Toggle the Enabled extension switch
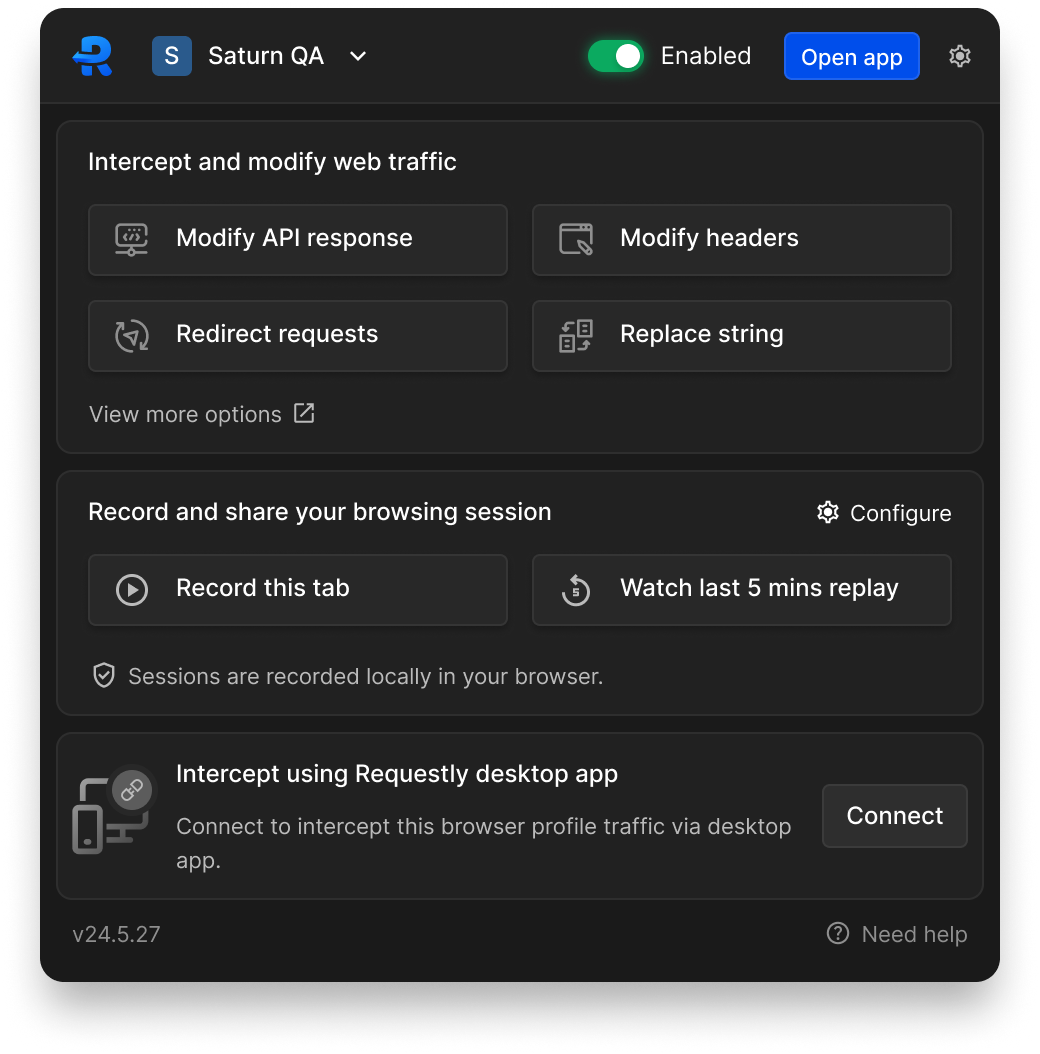 click(x=615, y=56)
